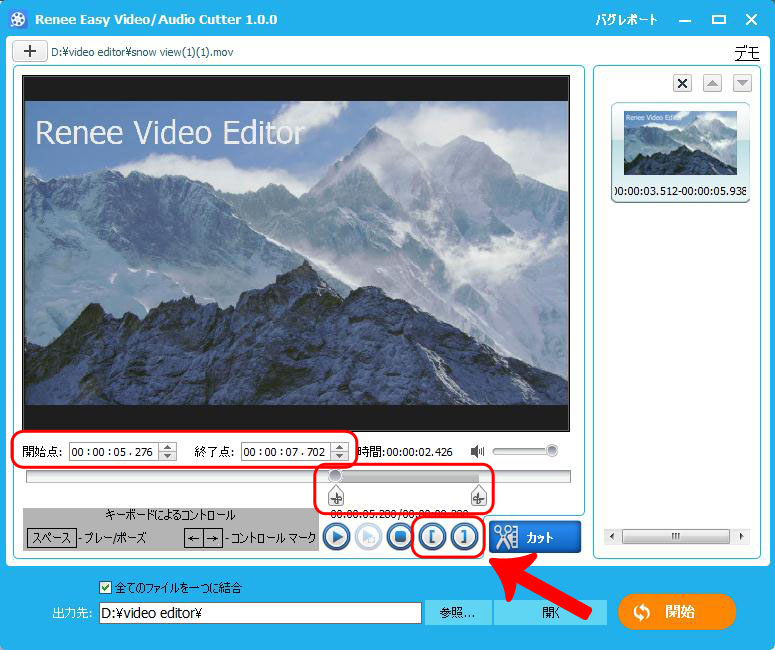Minimize the Renee Cutter window
The width and height of the screenshot is (775, 650).
(685, 20)
